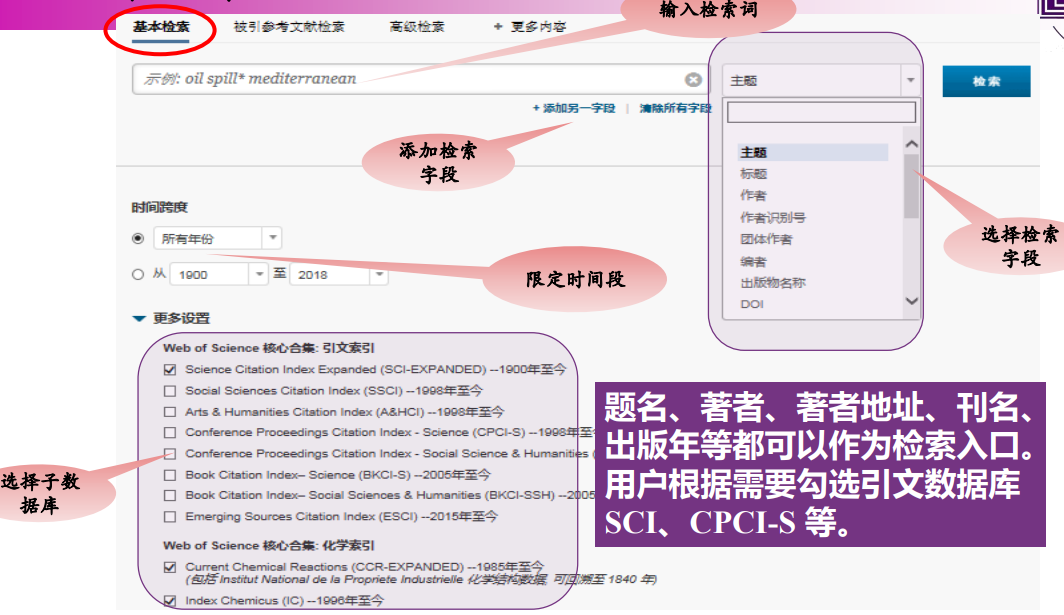
Task: Click 添加另一字段 link
Action: pos(573,108)
